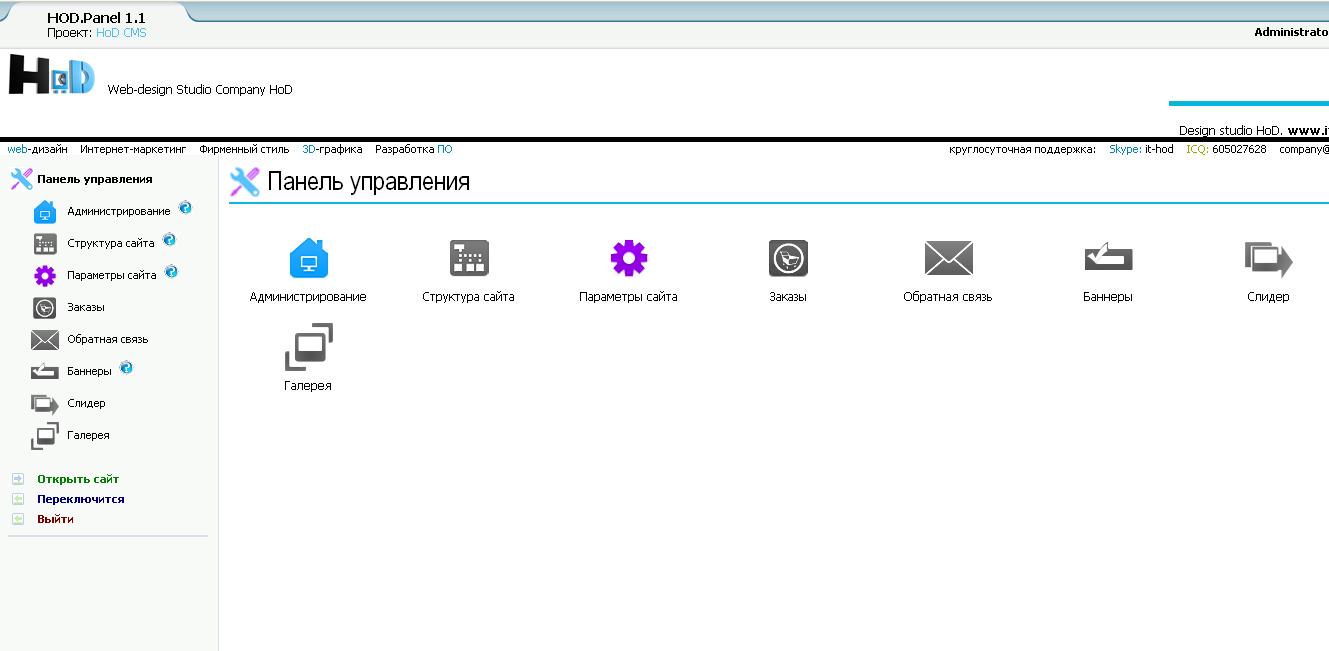Open the Фирменный стиль menu item
This screenshot has width=1329, height=651.
pos(244,149)
